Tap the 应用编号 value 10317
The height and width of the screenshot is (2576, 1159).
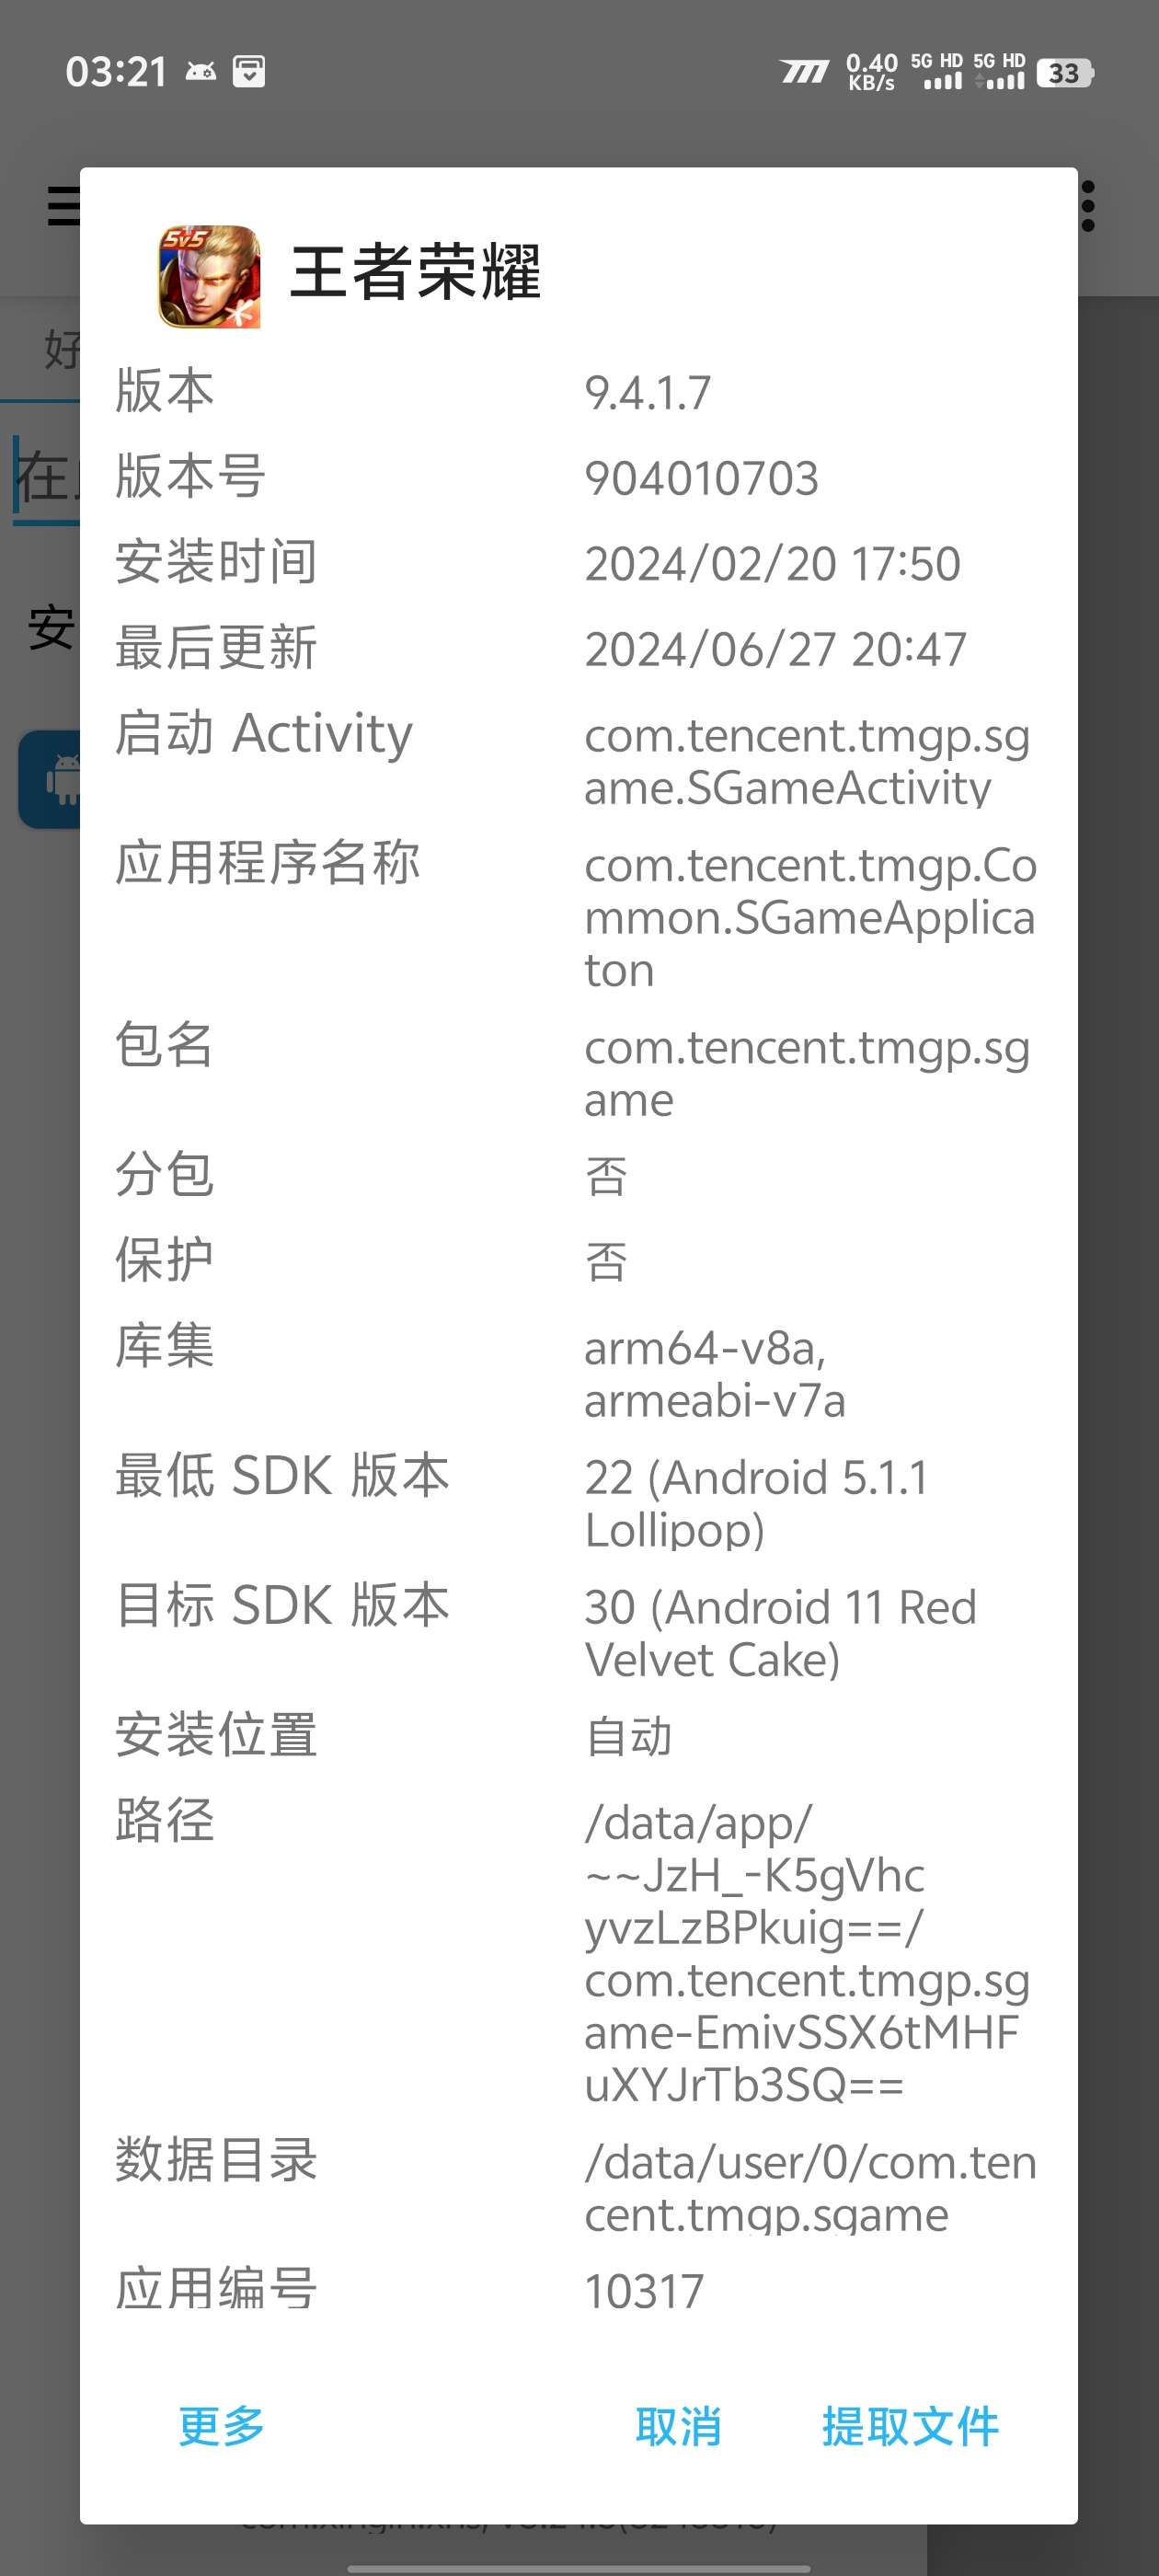(644, 2291)
